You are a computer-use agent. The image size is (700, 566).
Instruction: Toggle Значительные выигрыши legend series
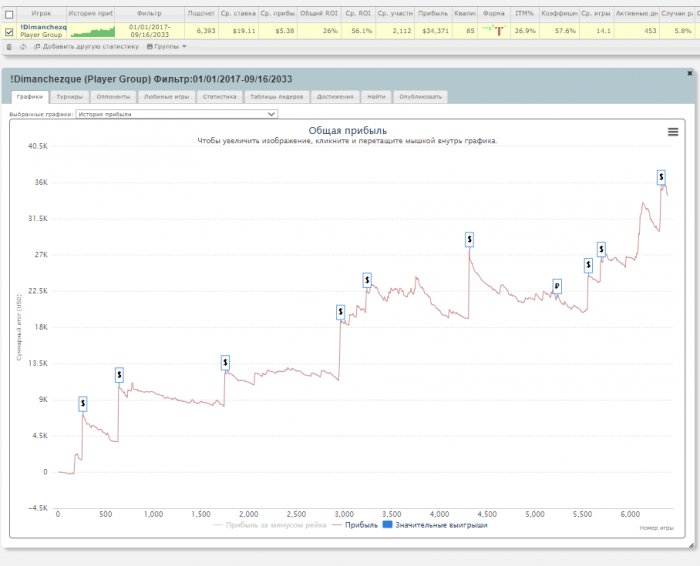point(435,524)
